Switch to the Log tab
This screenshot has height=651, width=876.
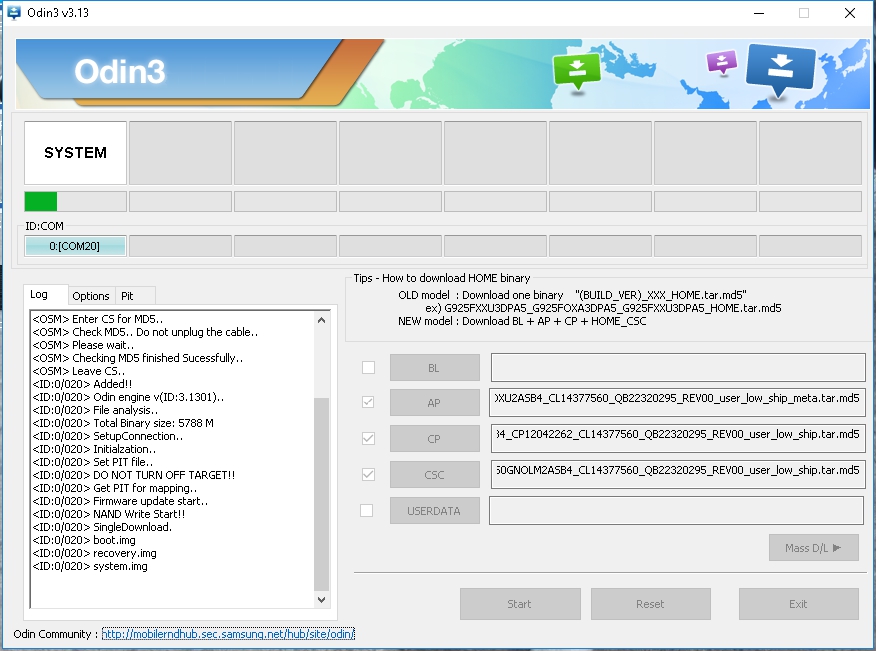[46, 294]
